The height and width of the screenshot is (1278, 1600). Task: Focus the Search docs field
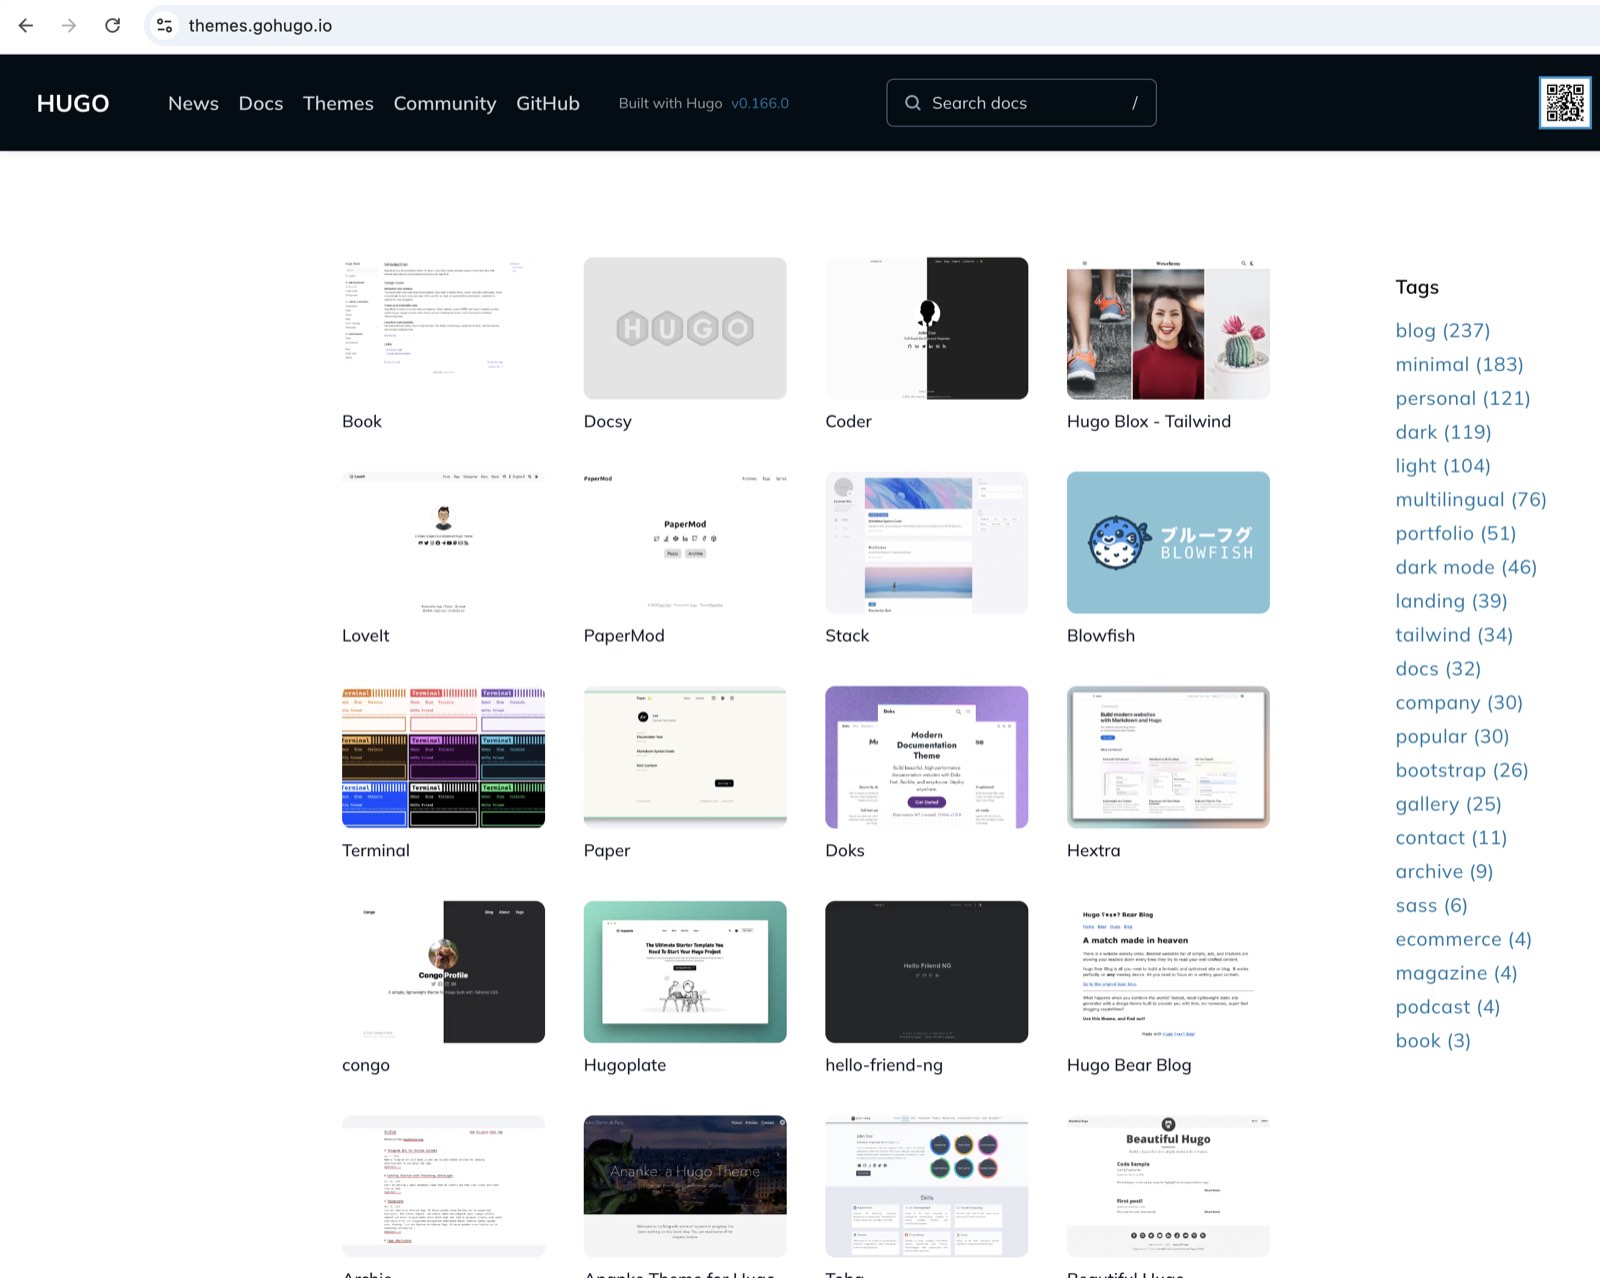click(x=1021, y=103)
